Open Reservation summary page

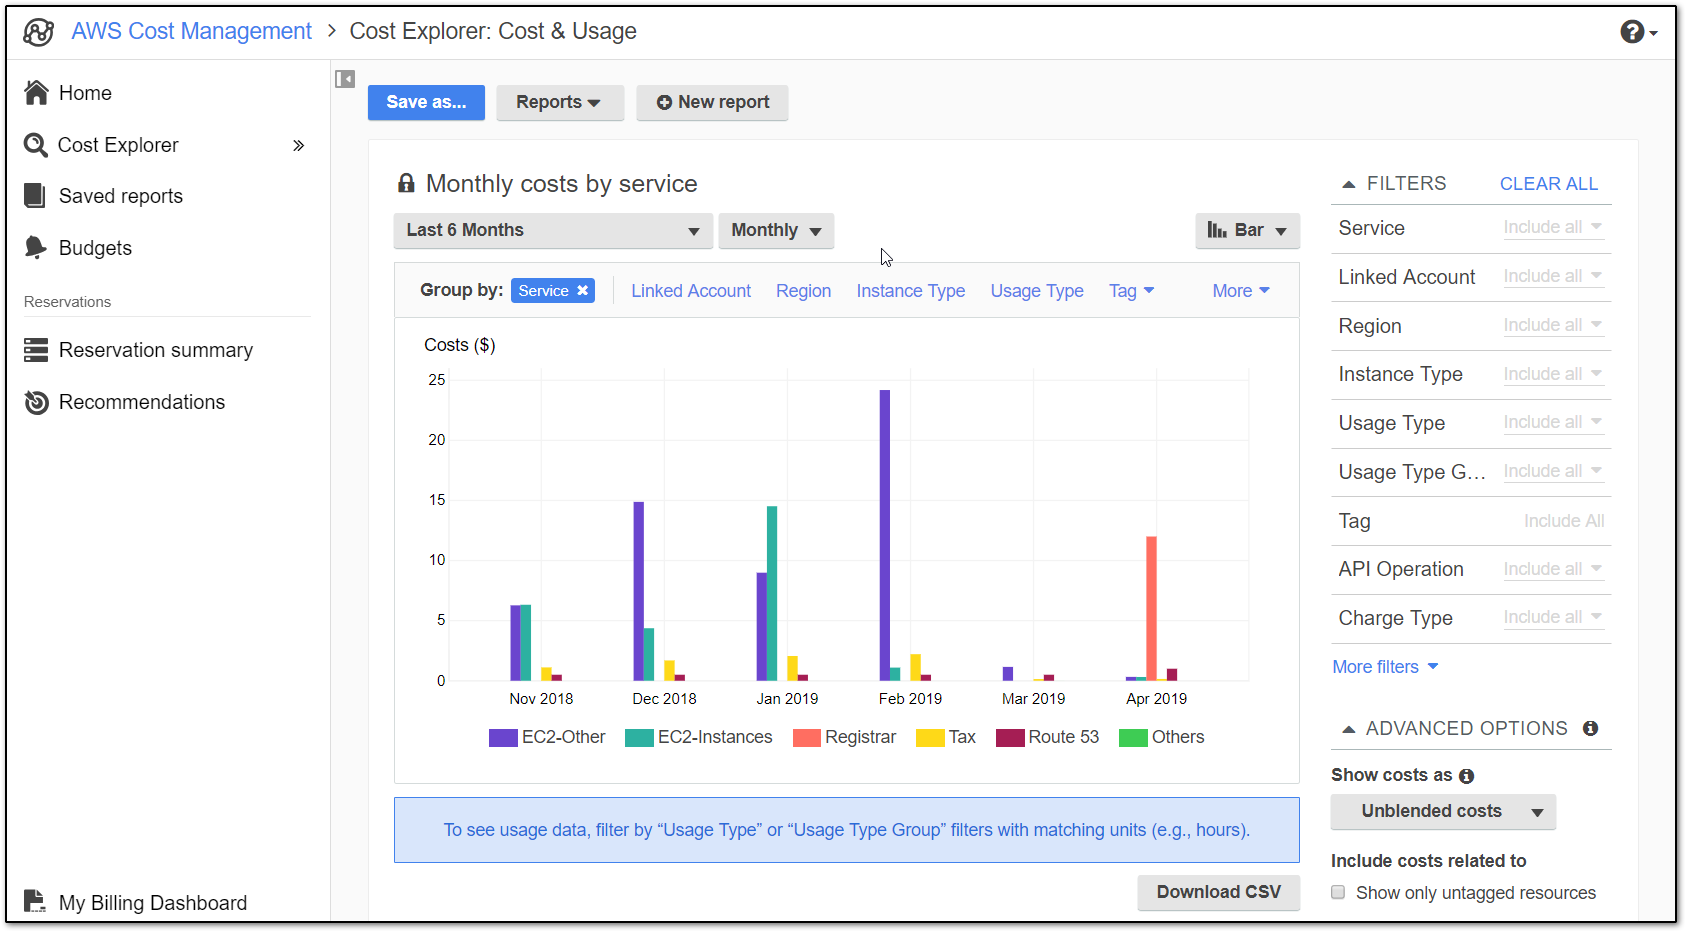(156, 350)
